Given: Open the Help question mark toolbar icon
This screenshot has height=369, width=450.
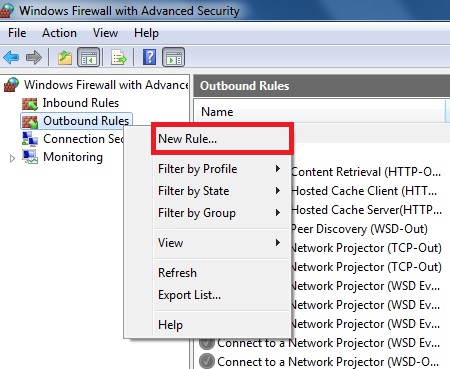Looking at the screenshot, I should coord(150,57).
